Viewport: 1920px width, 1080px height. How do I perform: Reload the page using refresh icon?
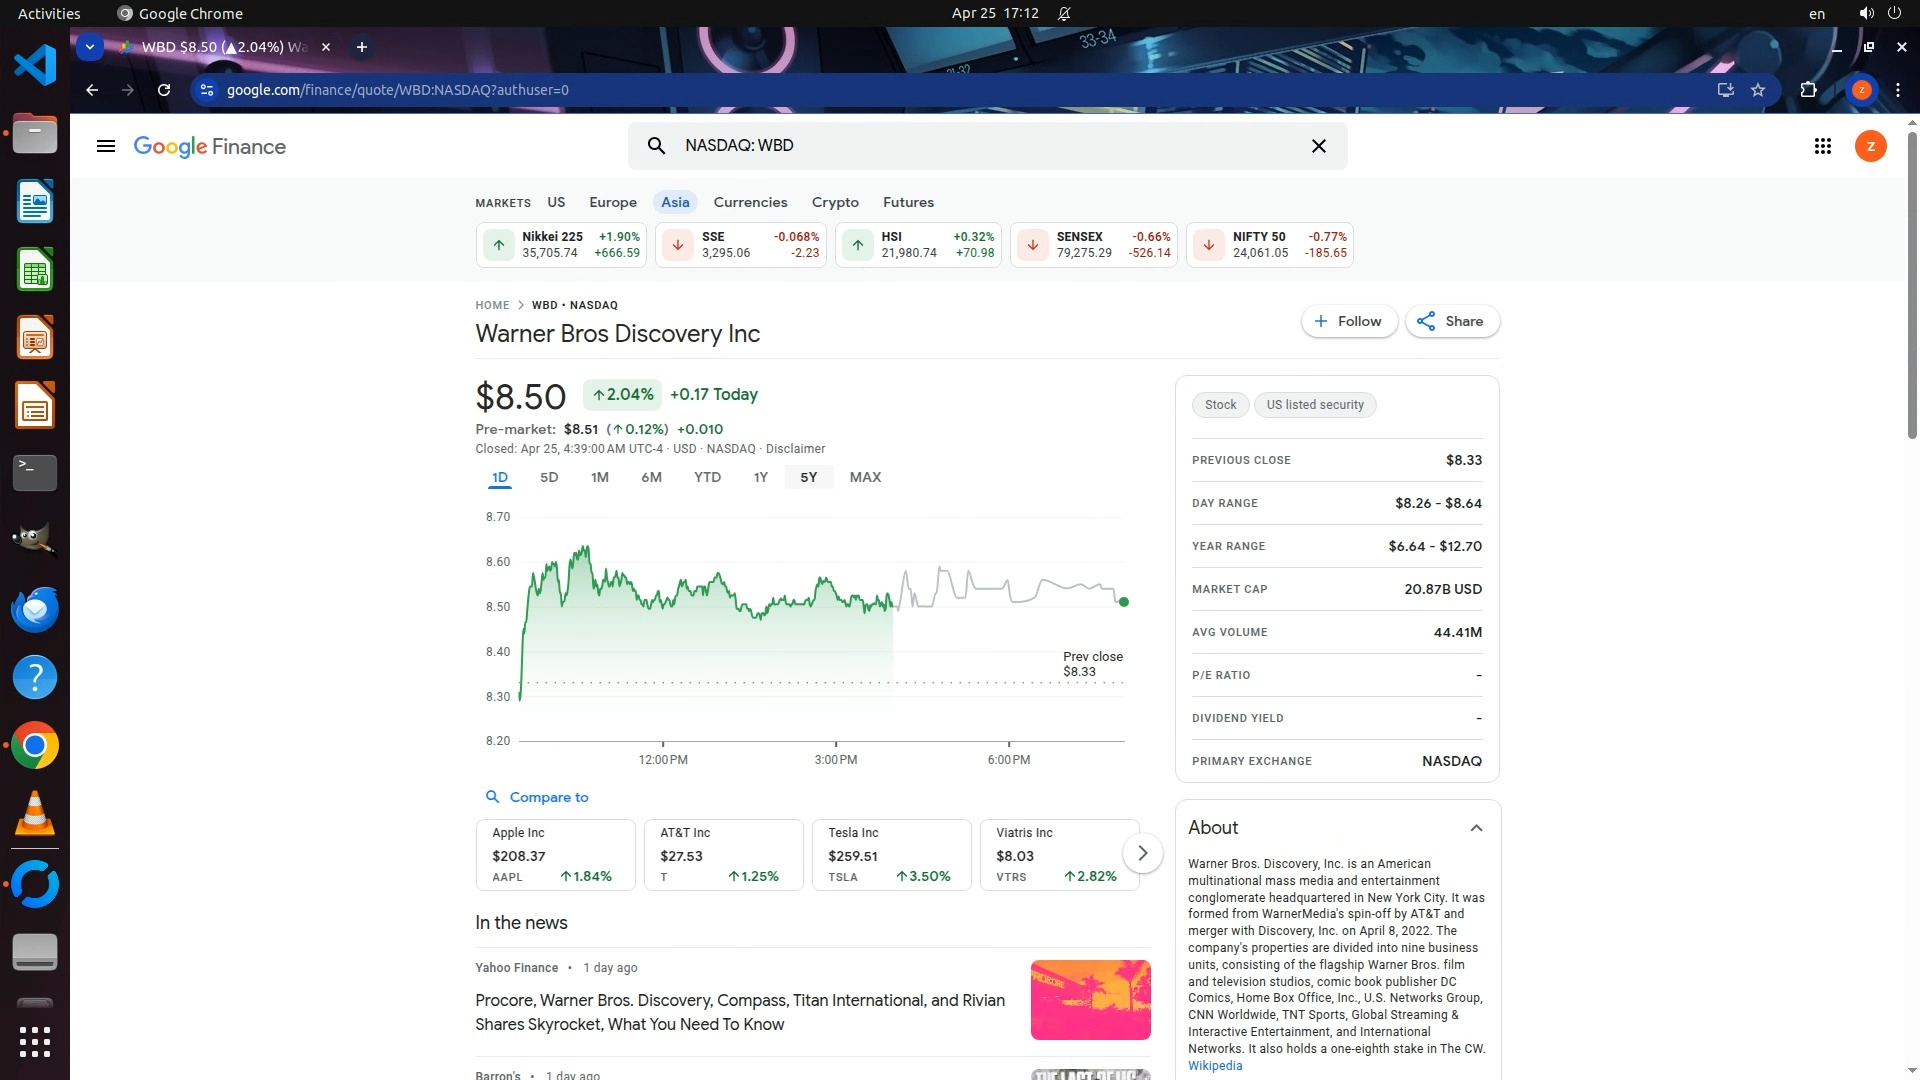(164, 90)
